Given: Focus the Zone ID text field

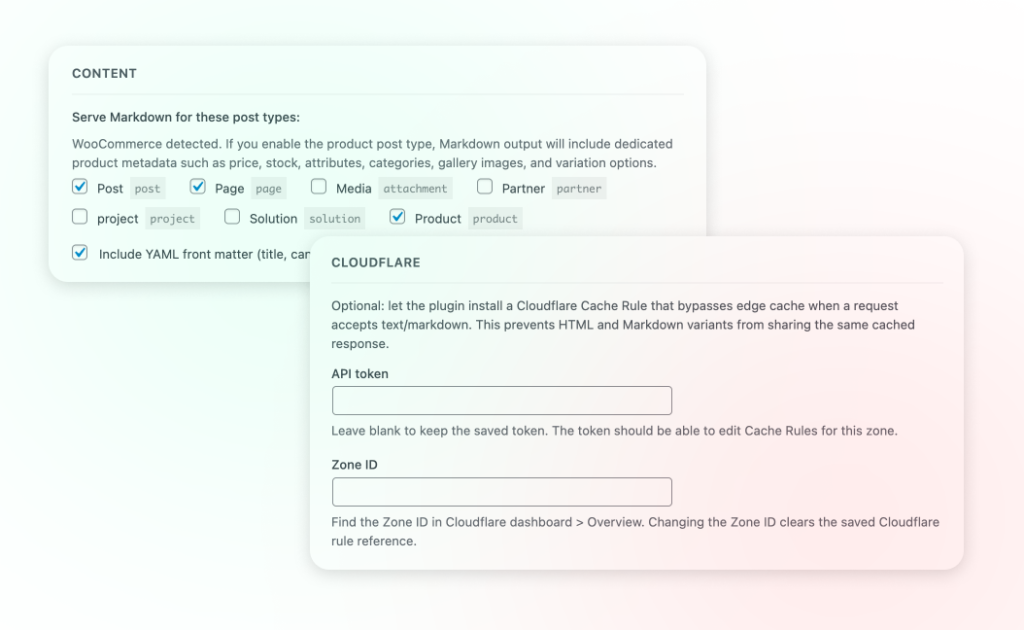Looking at the screenshot, I should [501, 492].
